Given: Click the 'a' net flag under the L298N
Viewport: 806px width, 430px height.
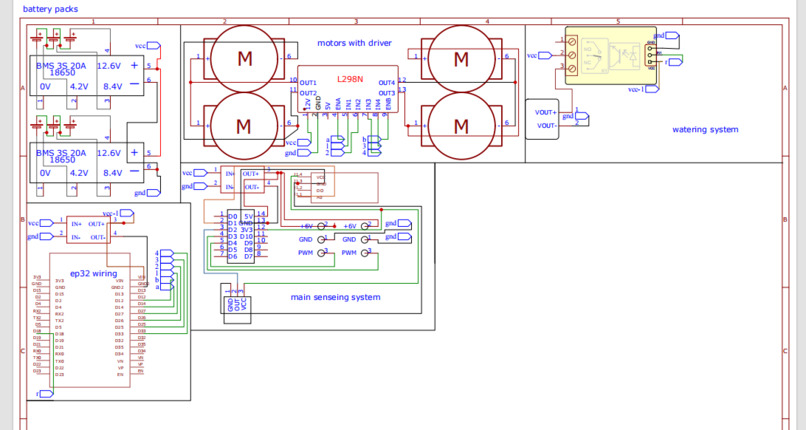Looking at the screenshot, I should click(x=335, y=139).
